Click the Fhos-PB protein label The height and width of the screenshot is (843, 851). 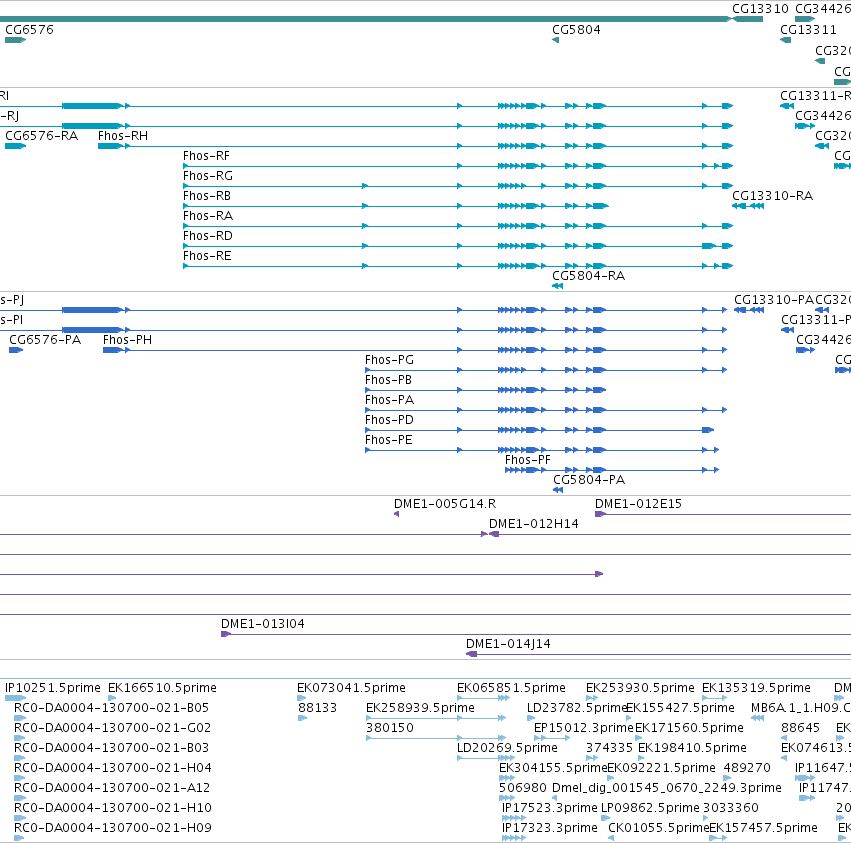(x=389, y=380)
